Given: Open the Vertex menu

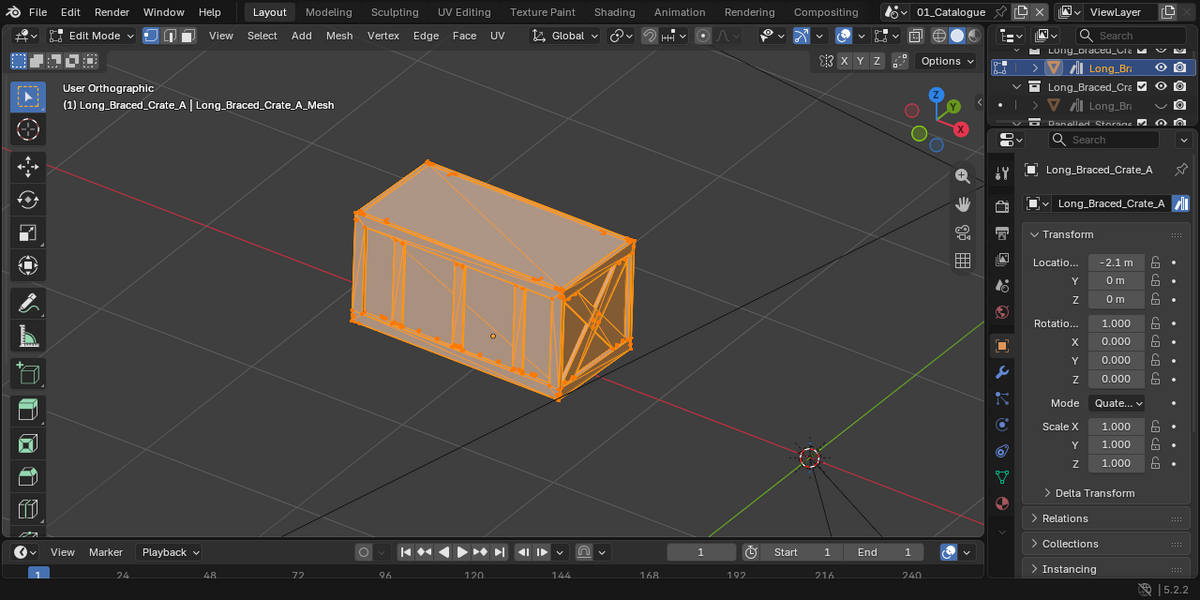Looking at the screenshot, I should (x=383, y=35).
